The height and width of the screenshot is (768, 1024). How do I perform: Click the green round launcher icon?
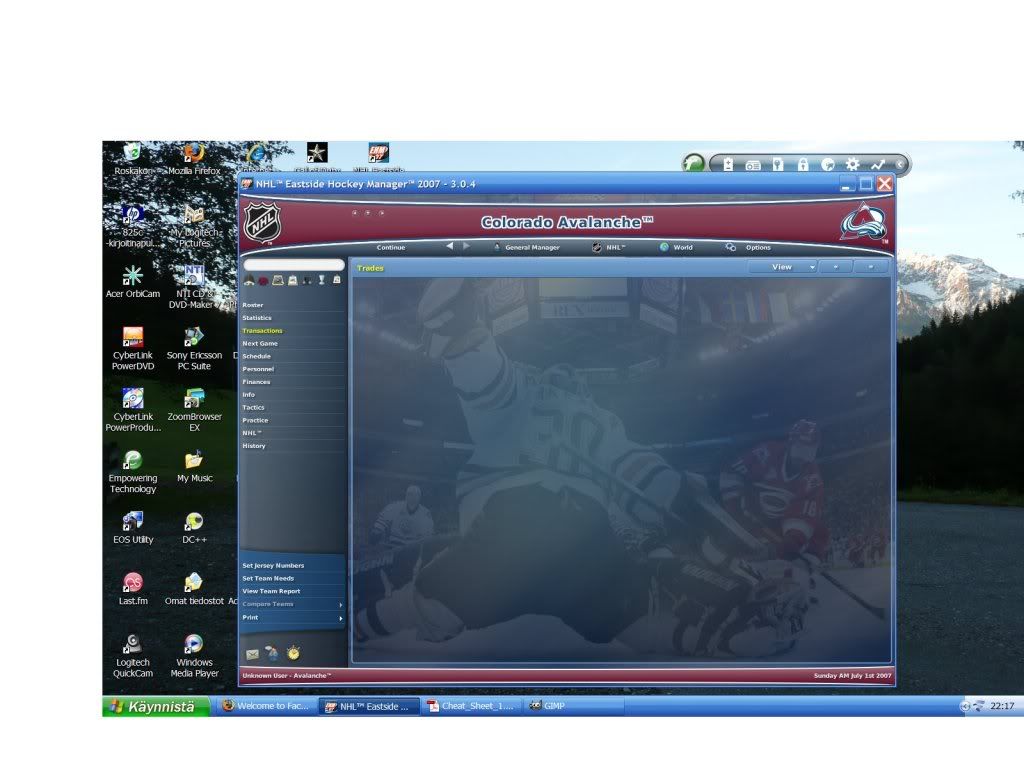click(x=694, y=163)
